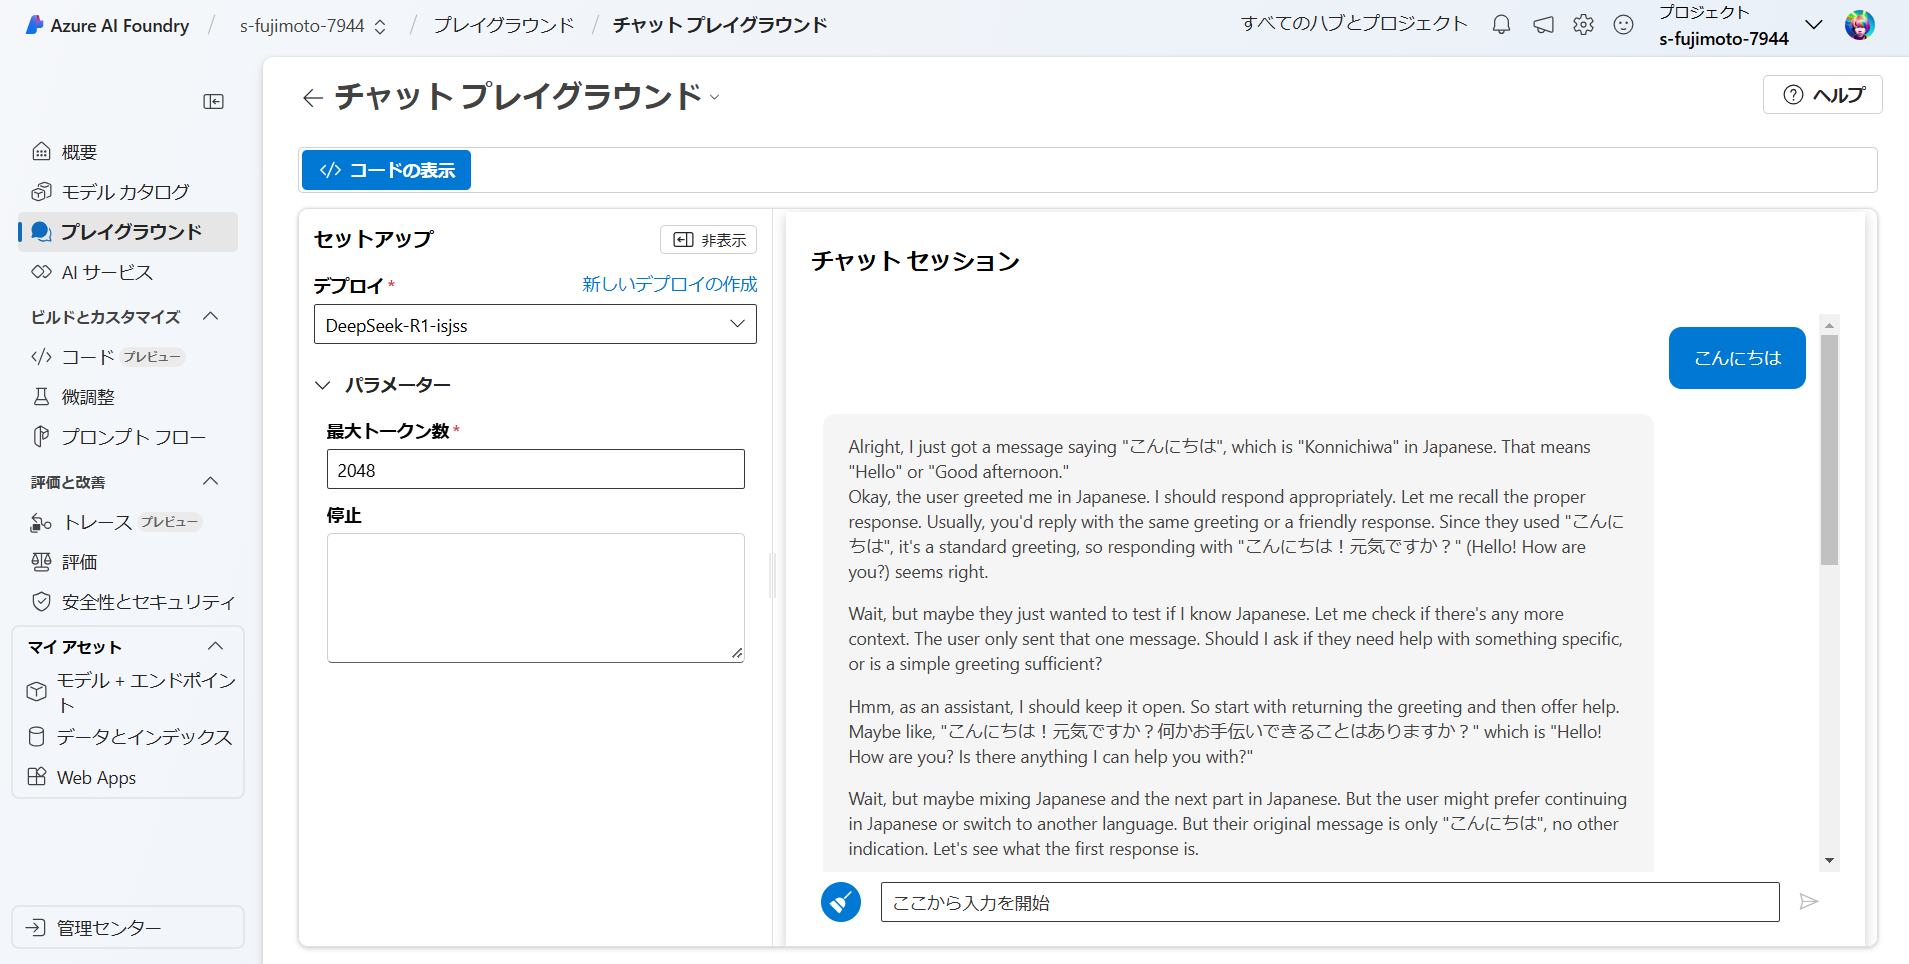The width and height of the screenshot is (1909, 964).
Task: Click the こんにちは user message bubble
Action: click(x=1737, y=358)
